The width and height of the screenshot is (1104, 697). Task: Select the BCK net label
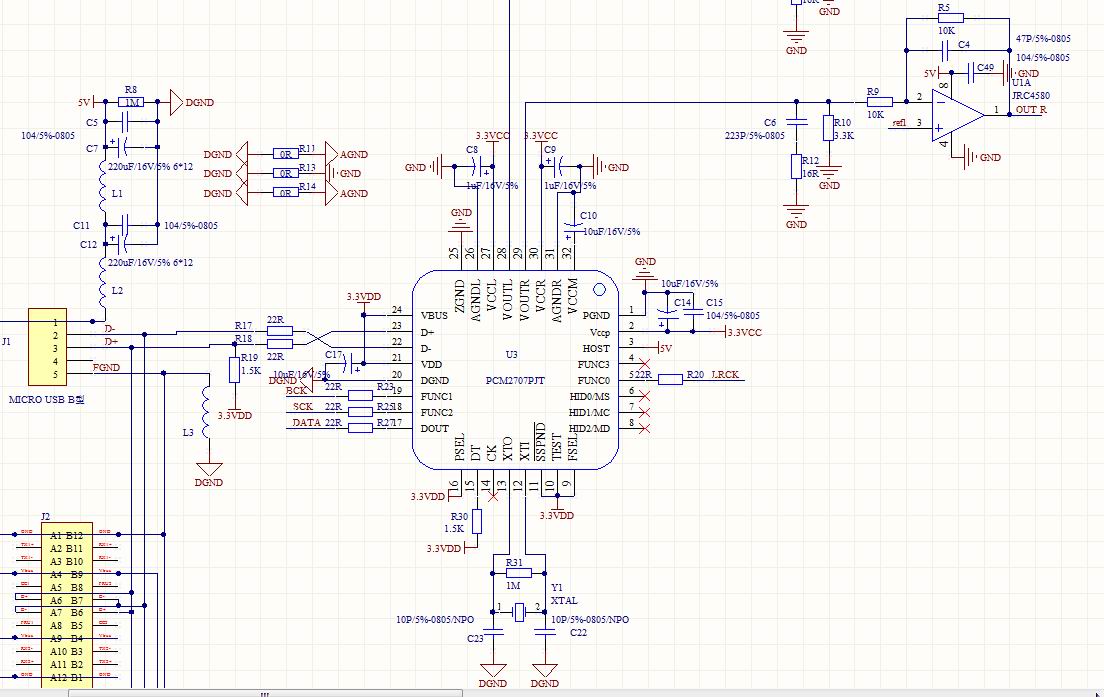tap(296, 390)
